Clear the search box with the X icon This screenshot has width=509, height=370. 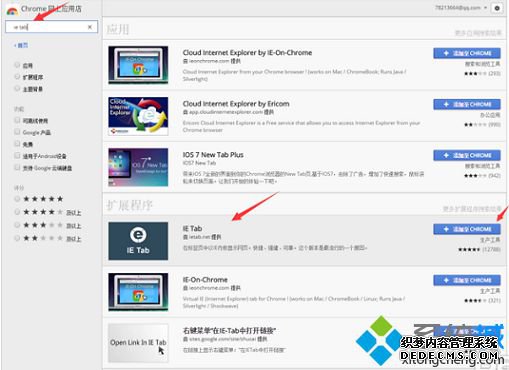point(90,27)
